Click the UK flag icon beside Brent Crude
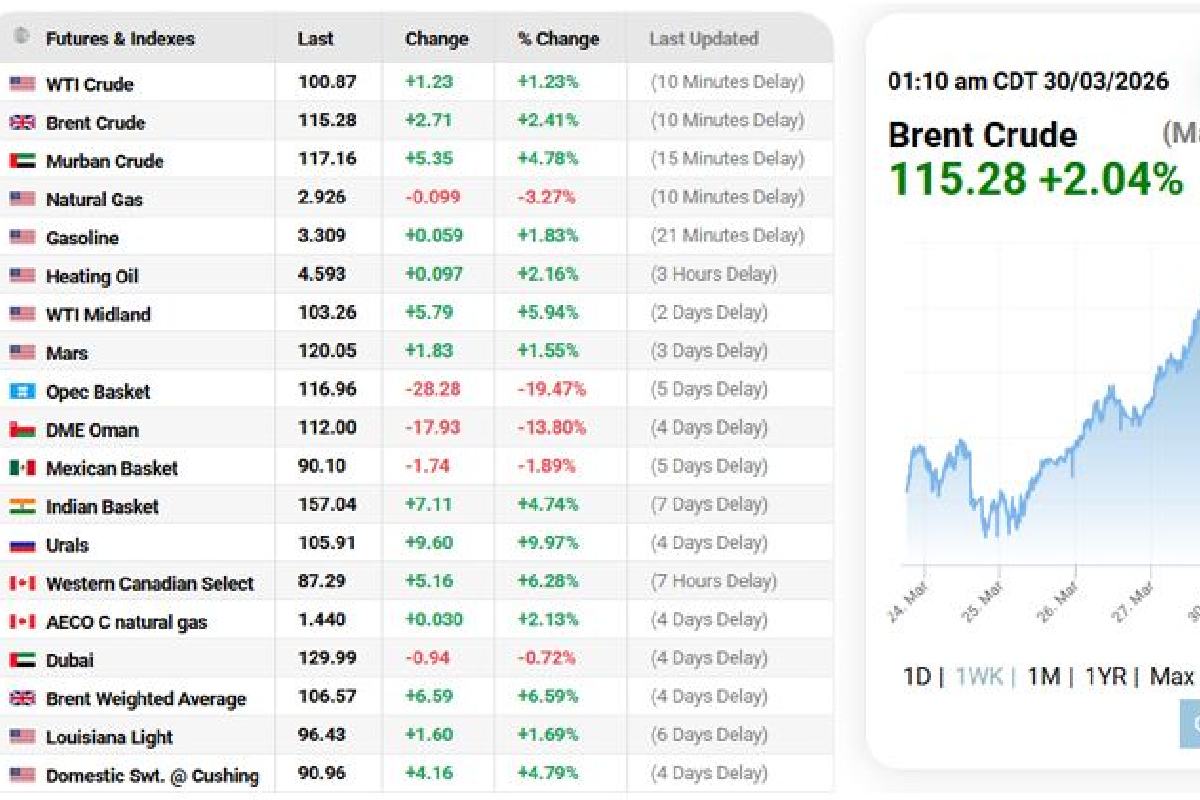This screenshot has height=800, width=1200. [22, 123]
